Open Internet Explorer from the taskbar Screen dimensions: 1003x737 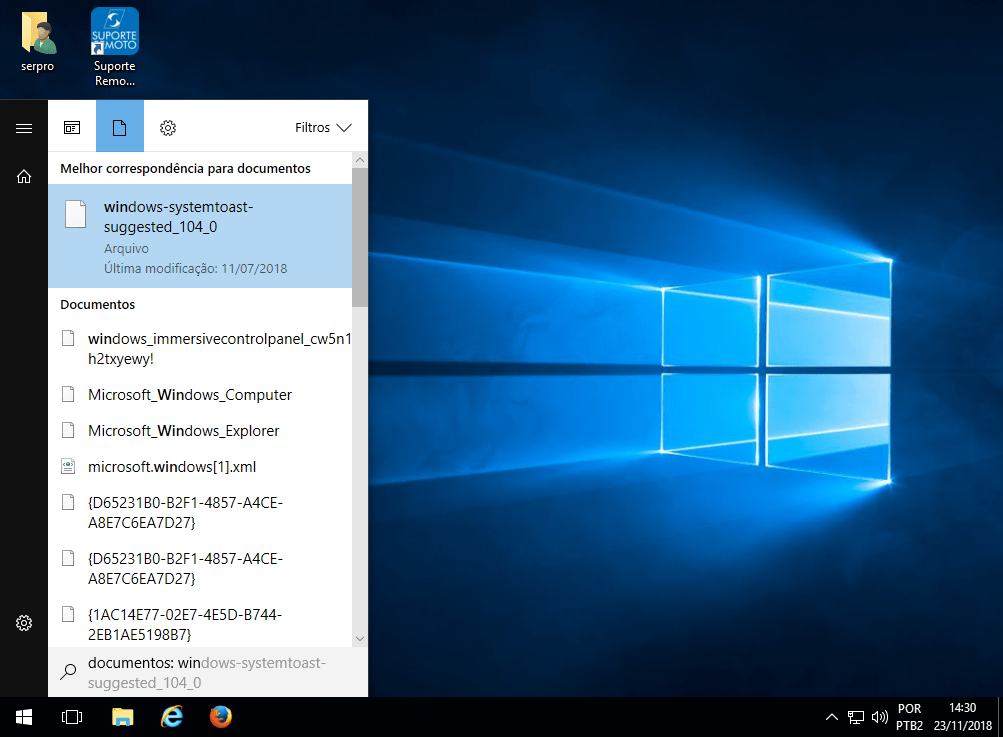[172, 717]
